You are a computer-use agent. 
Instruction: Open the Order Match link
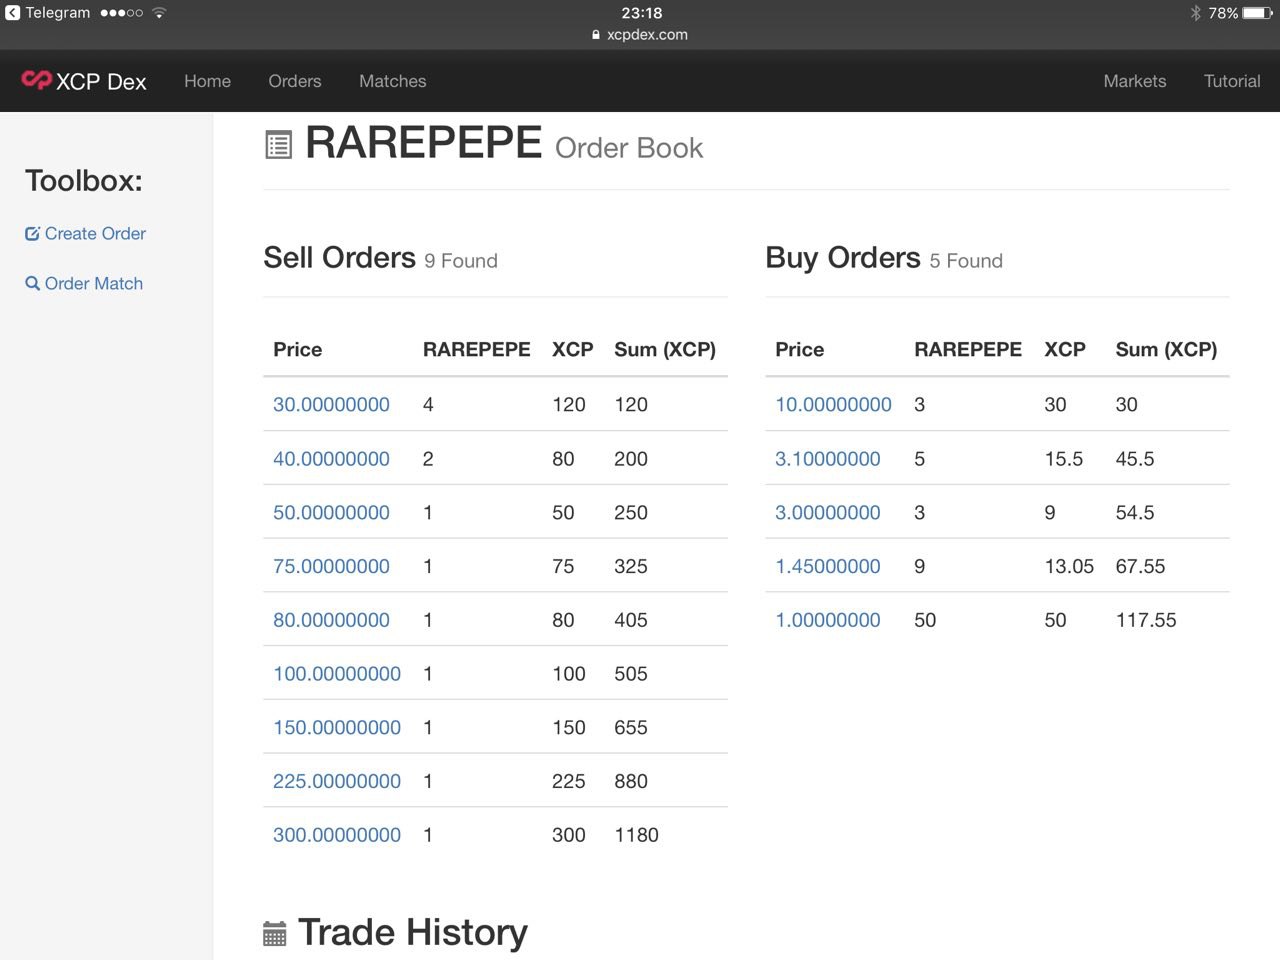(x=94, y=283)
